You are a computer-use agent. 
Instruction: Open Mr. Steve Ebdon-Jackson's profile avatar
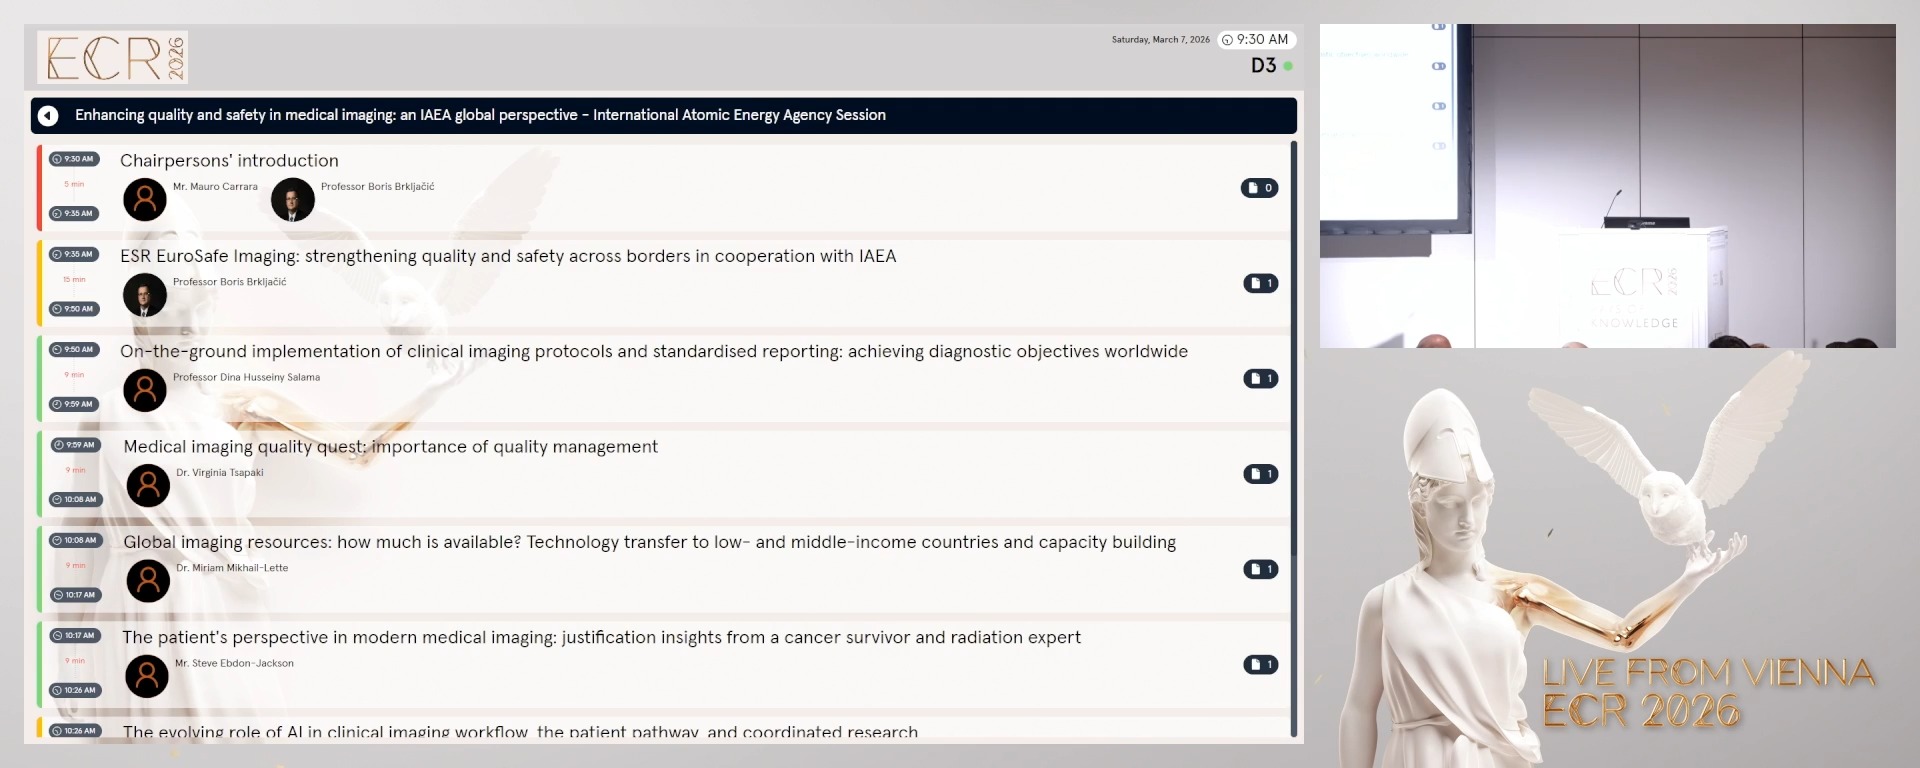147,677
